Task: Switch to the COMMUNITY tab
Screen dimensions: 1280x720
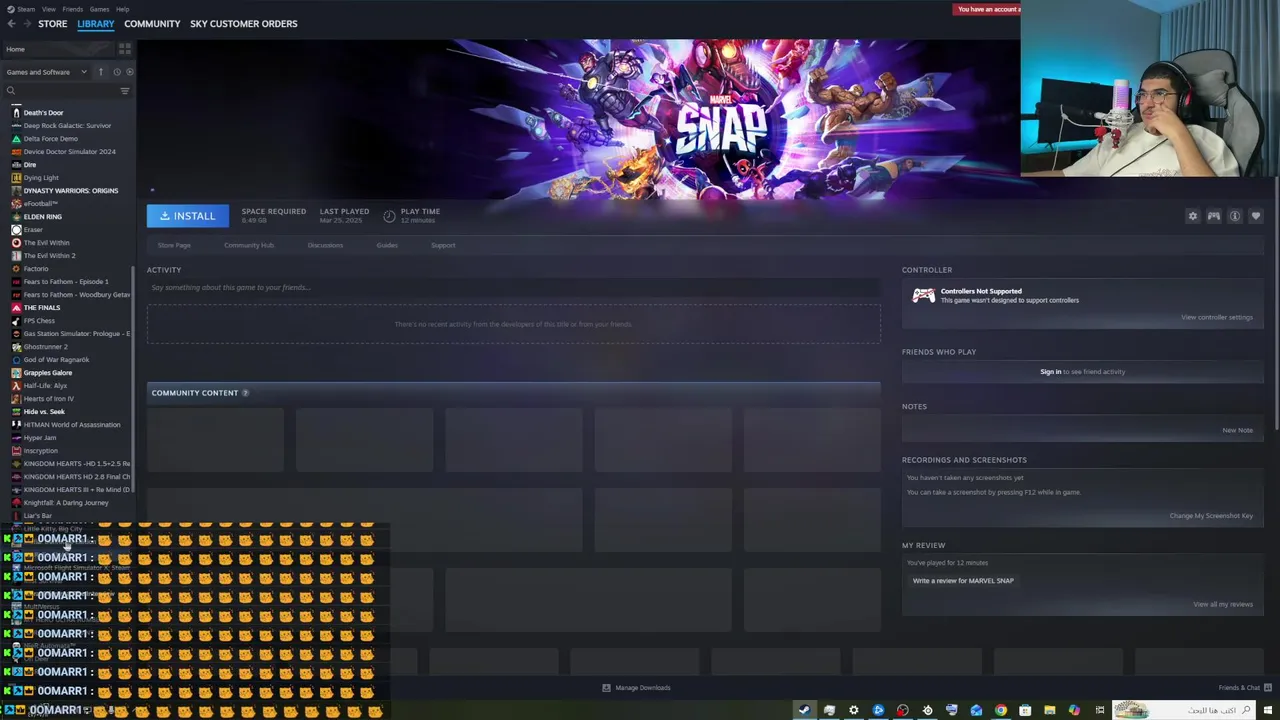Action: (x=152, y=24)
